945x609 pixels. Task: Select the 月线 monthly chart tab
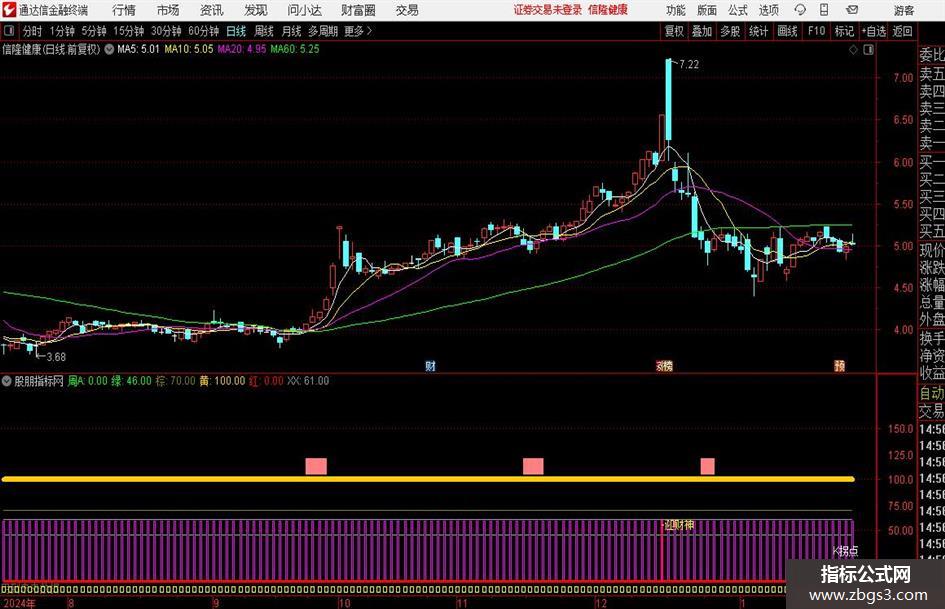[292, 31]
